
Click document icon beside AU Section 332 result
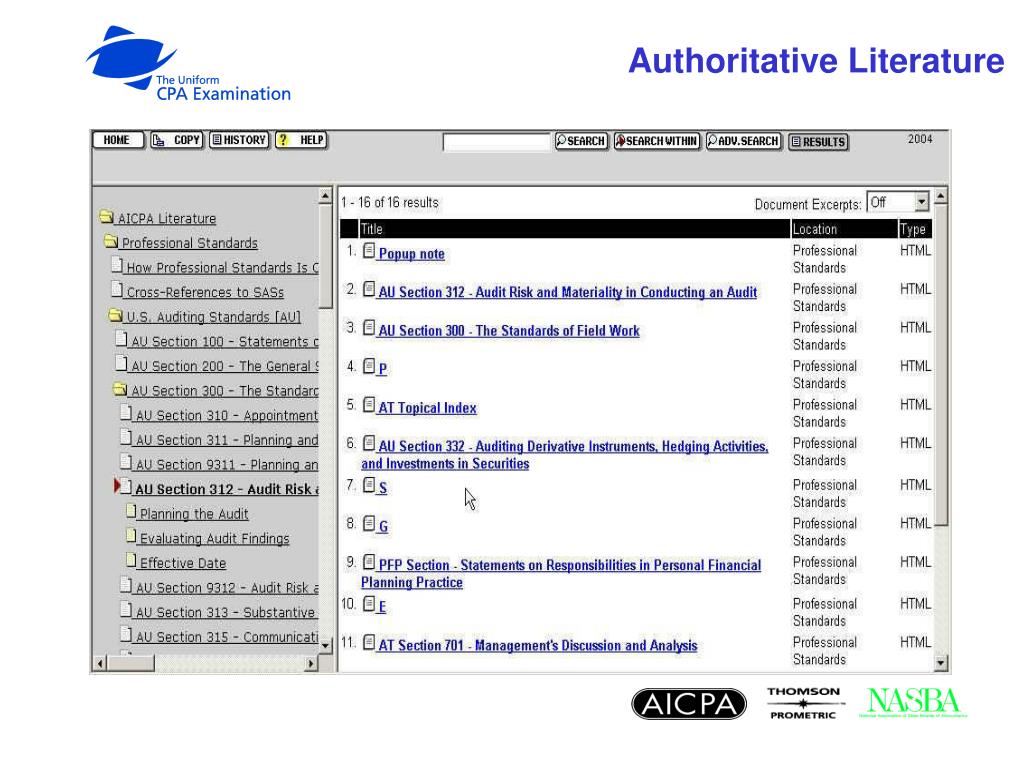369,443
